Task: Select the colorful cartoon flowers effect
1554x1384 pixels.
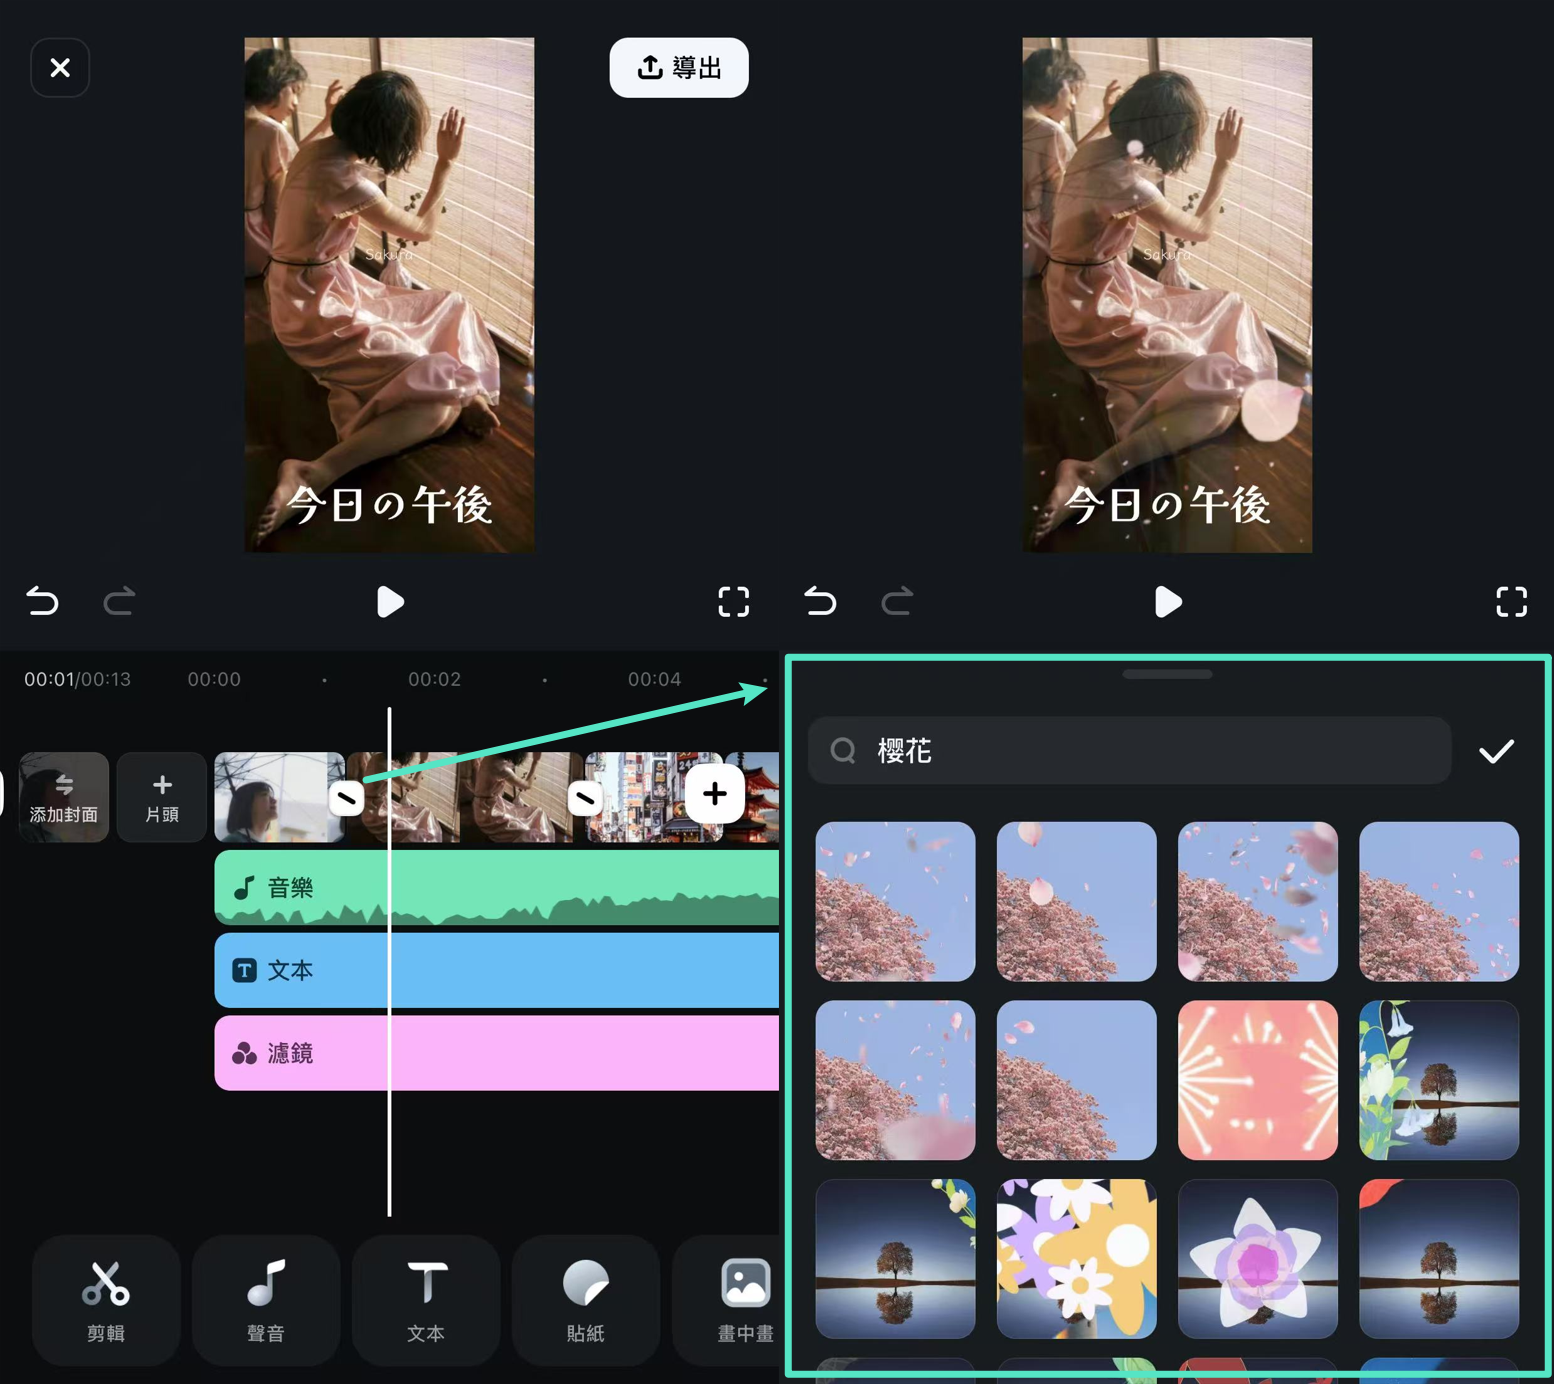Action: (1076, 1258)
